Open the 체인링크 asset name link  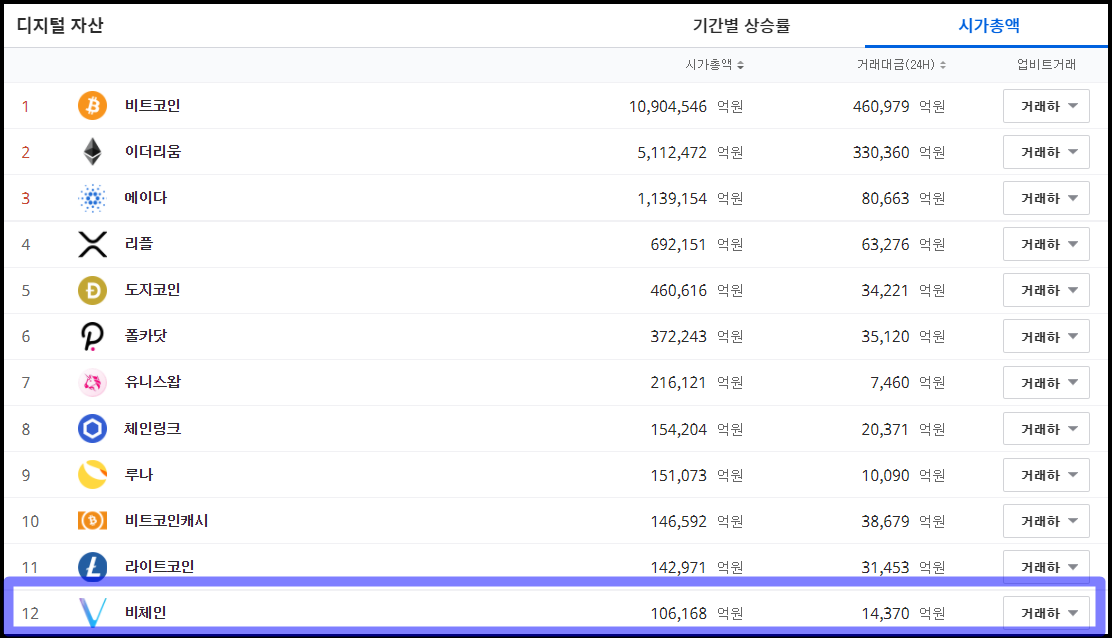pos(152,429)
